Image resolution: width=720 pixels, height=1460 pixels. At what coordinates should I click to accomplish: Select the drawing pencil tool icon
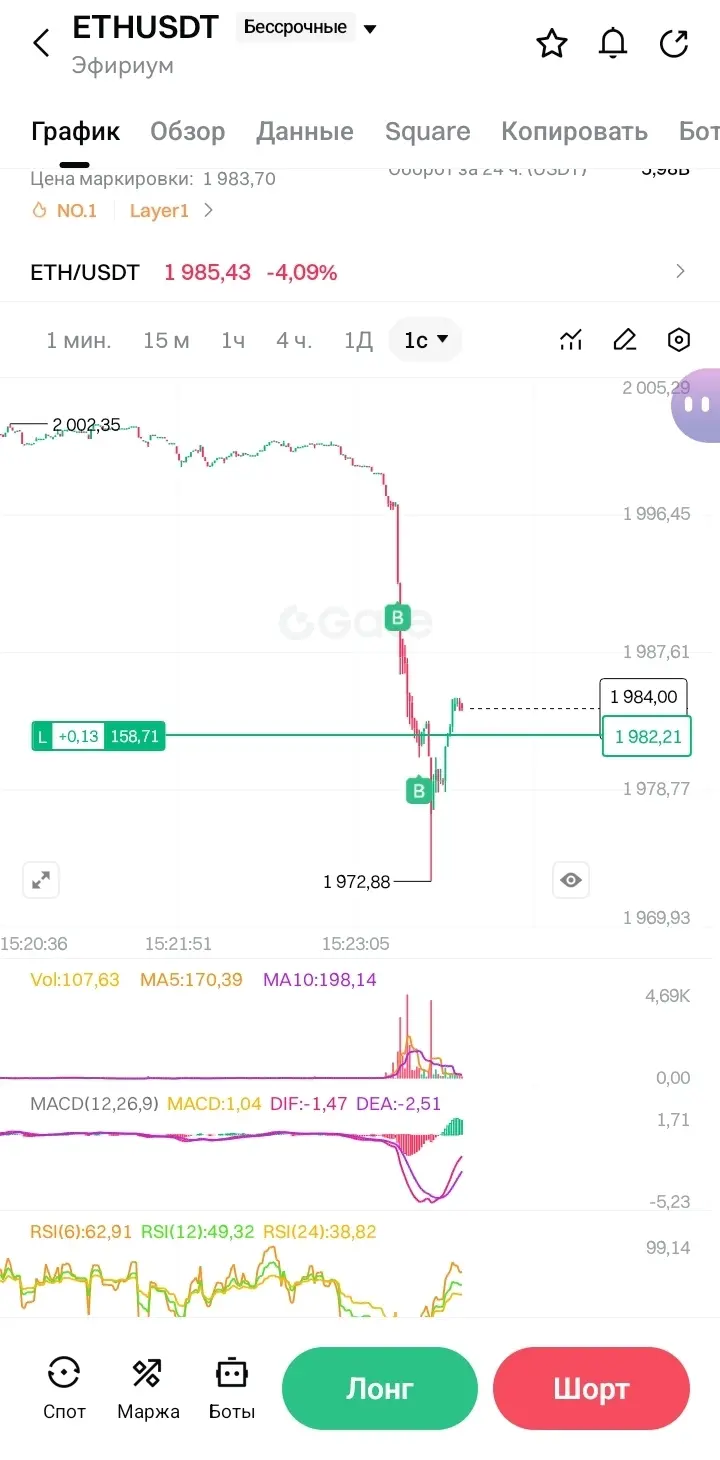[625, 340]
